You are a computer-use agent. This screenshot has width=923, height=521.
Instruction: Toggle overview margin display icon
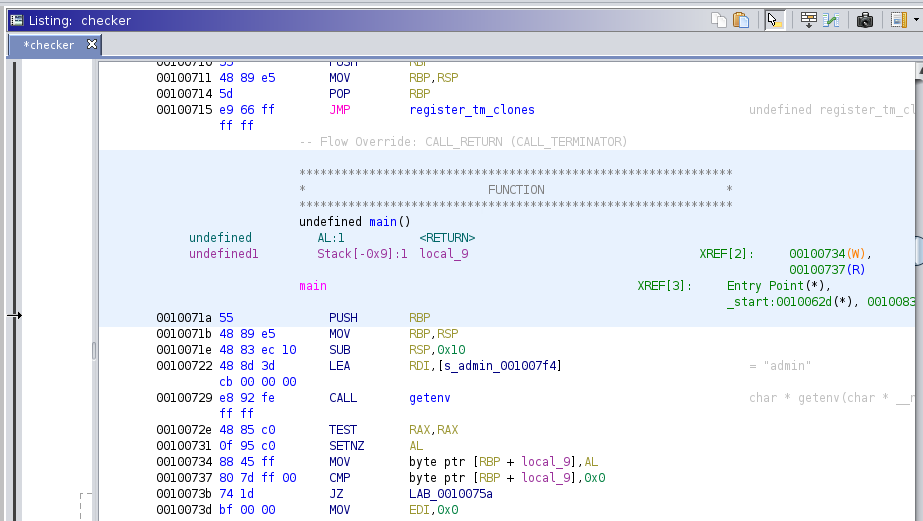tap(898, 20)
